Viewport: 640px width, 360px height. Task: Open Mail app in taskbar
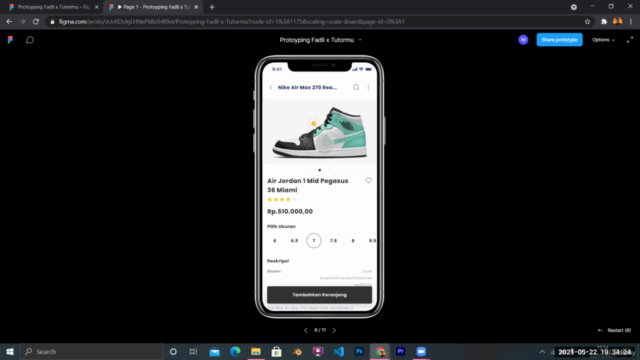[x=215, y=351]
